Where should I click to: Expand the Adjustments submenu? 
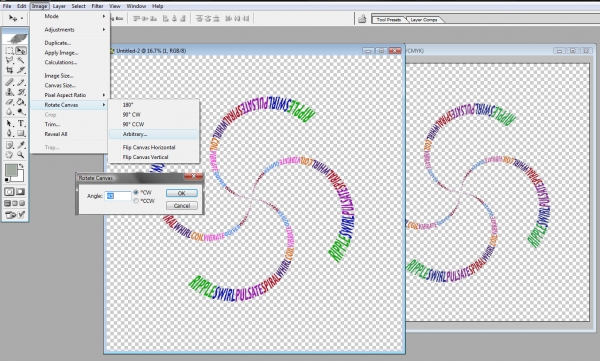(70, 29)
